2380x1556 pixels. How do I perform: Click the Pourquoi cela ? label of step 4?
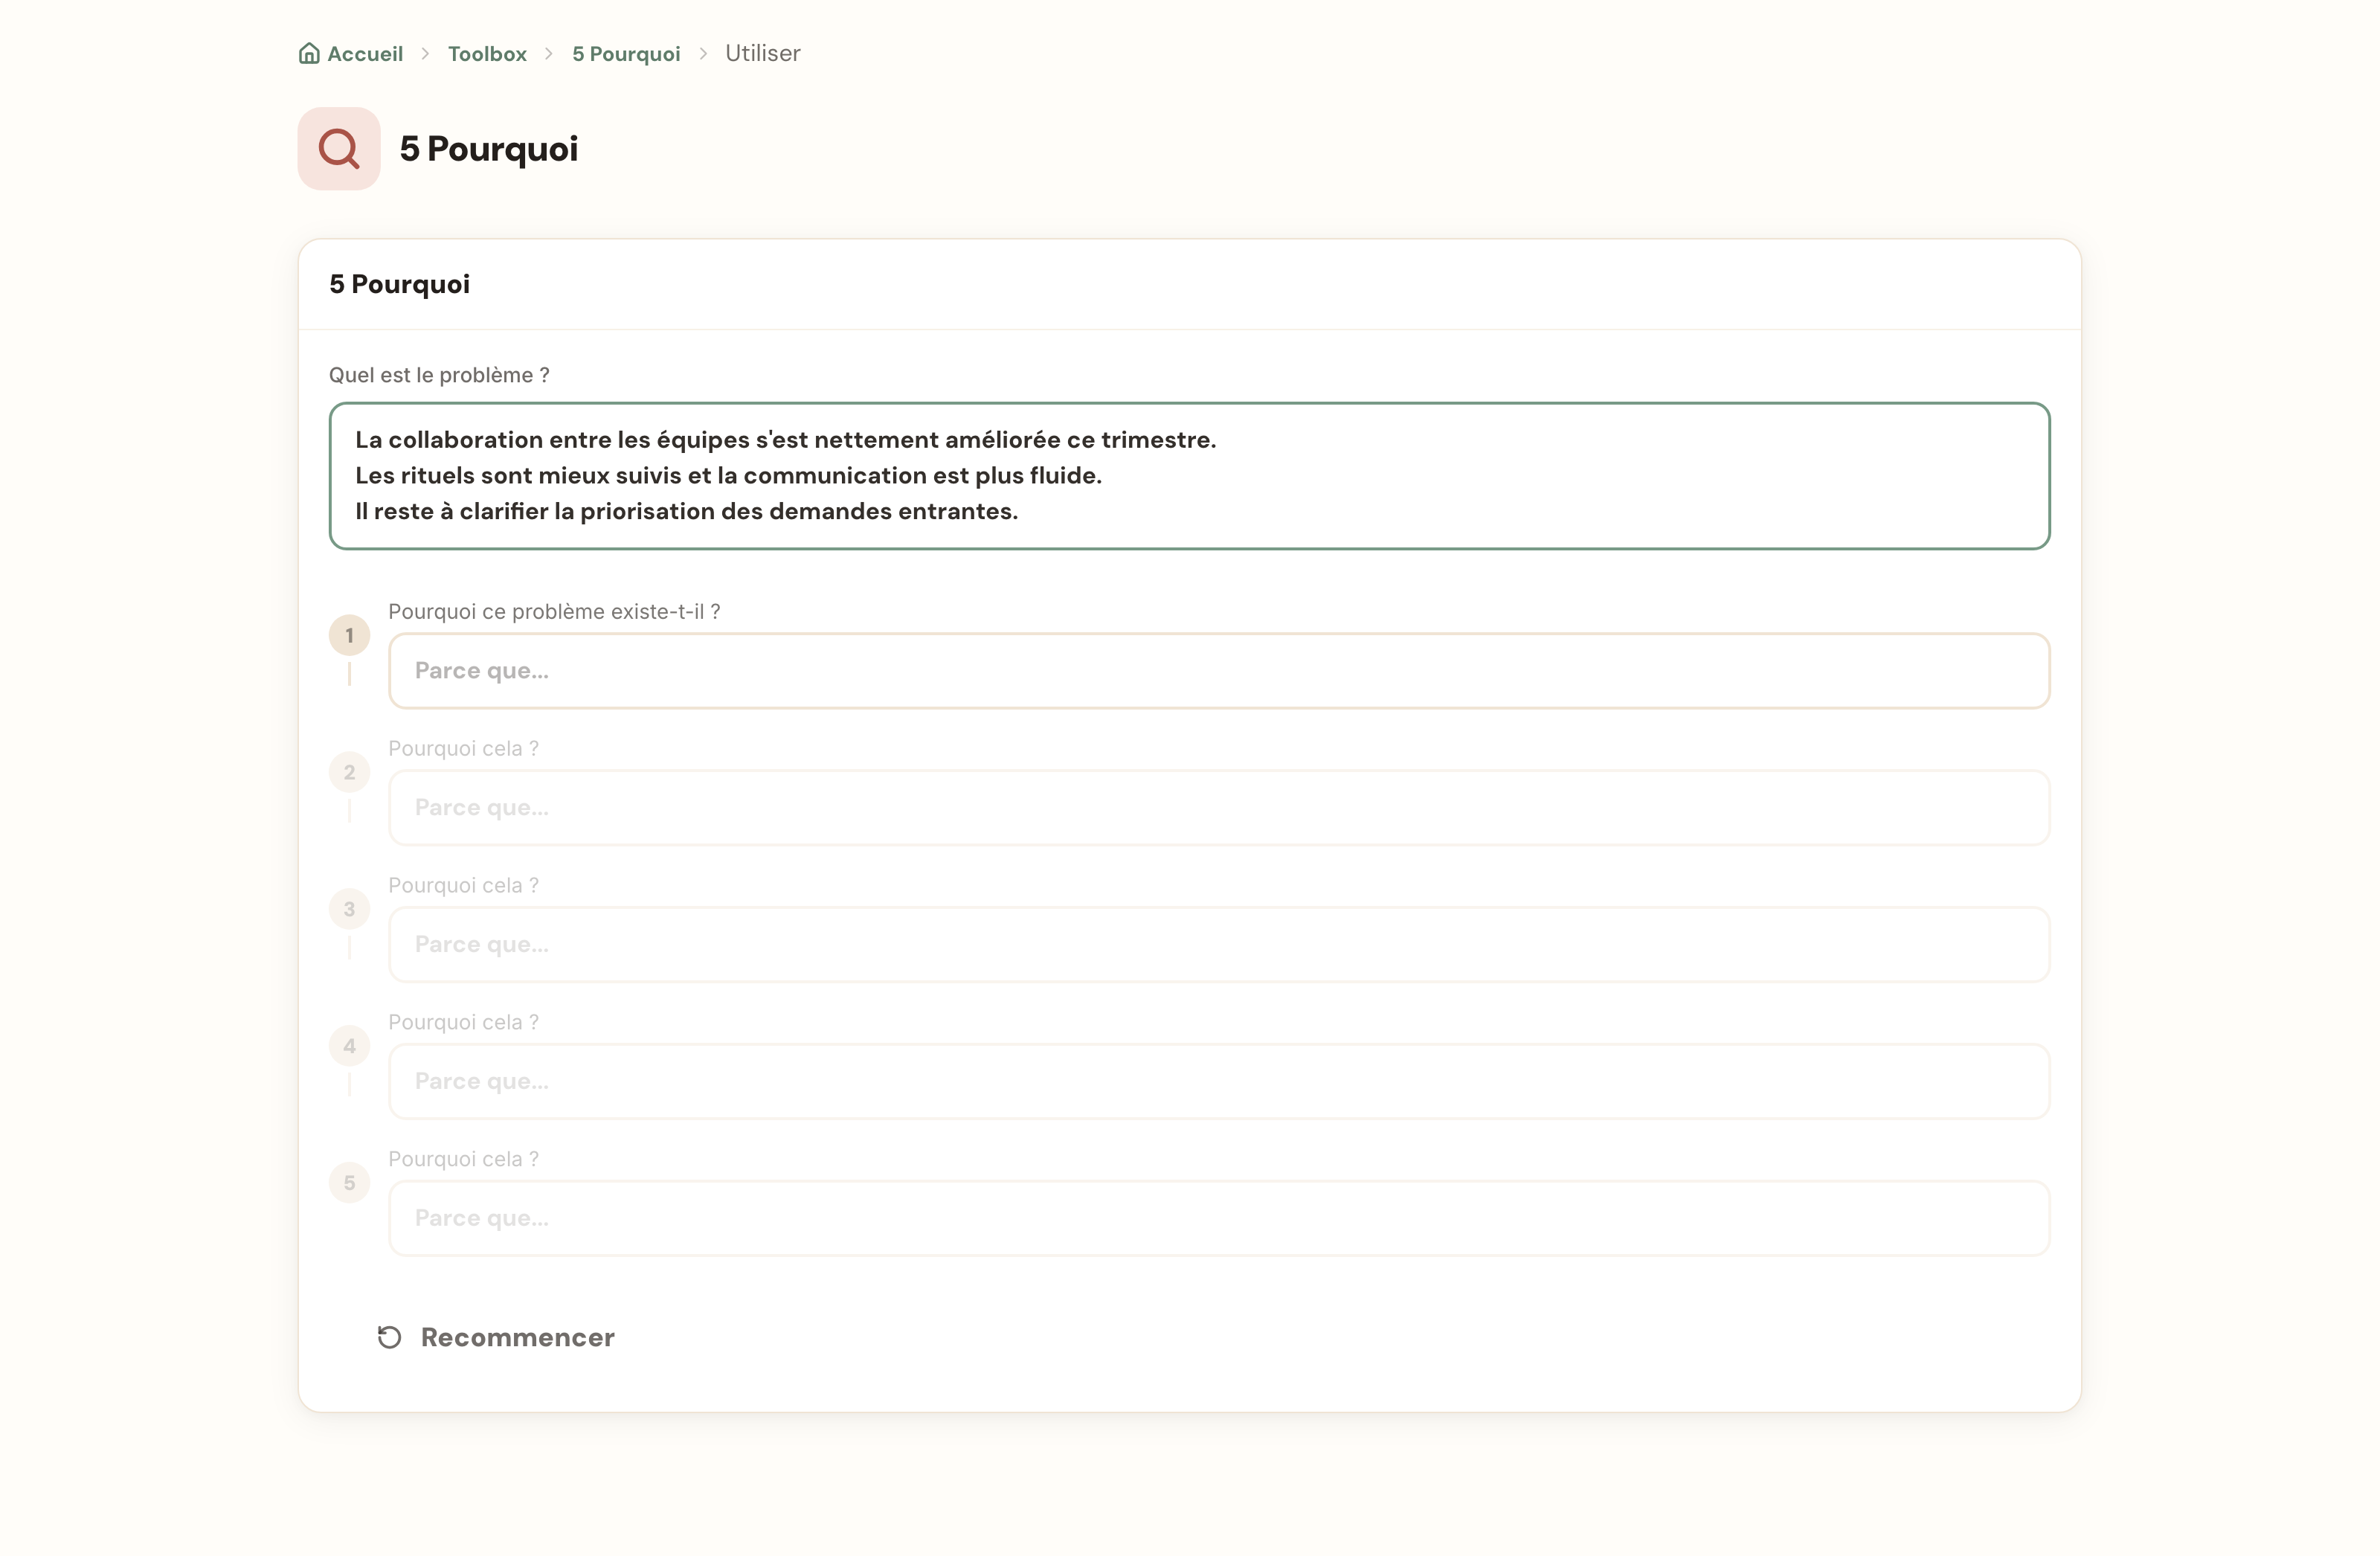pyautogui.click(x=463, y=1022)
